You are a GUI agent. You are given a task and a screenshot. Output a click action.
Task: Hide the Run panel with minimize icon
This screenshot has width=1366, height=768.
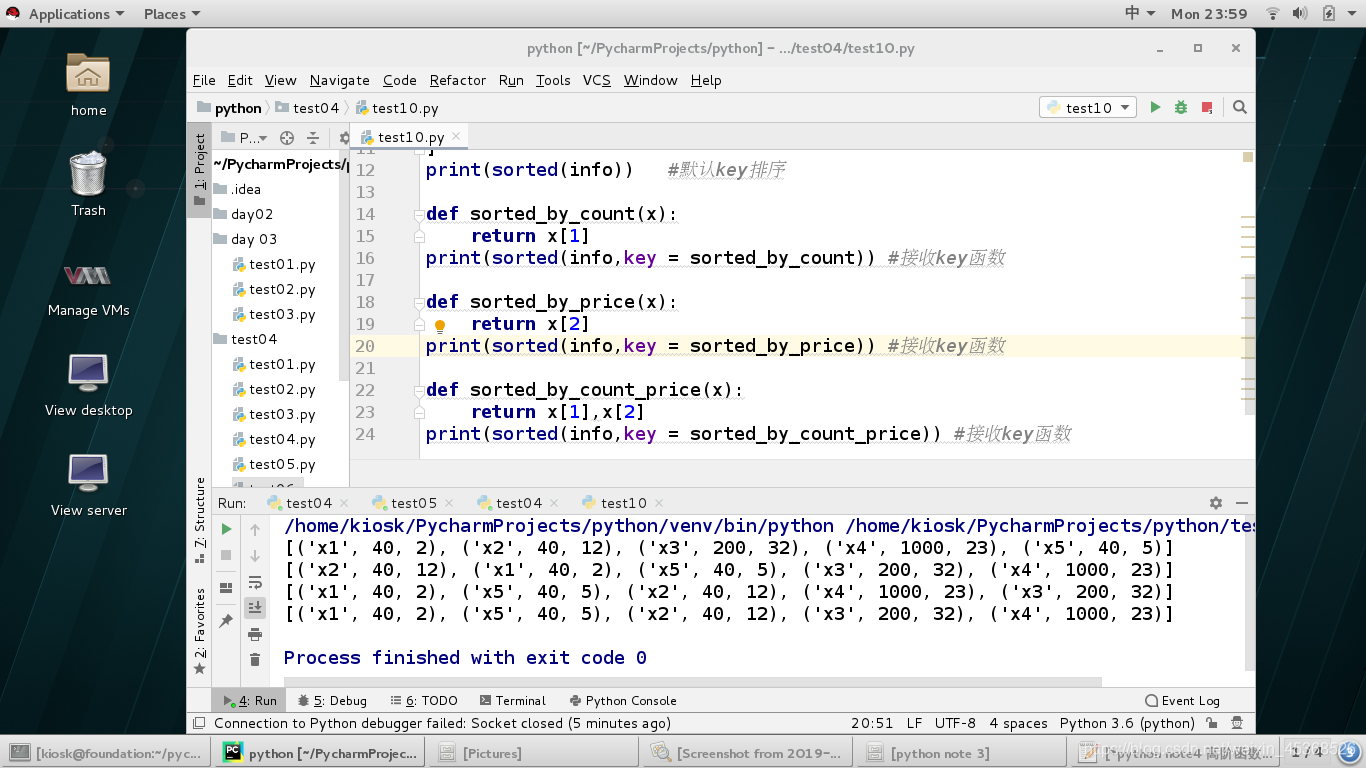pos(1242,503)
